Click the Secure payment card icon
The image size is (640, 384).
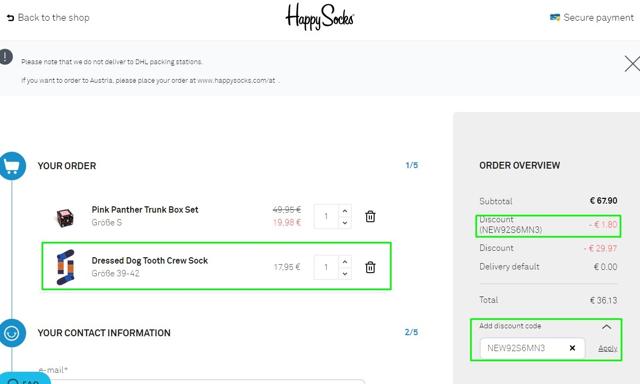click(x=555, y=18)
